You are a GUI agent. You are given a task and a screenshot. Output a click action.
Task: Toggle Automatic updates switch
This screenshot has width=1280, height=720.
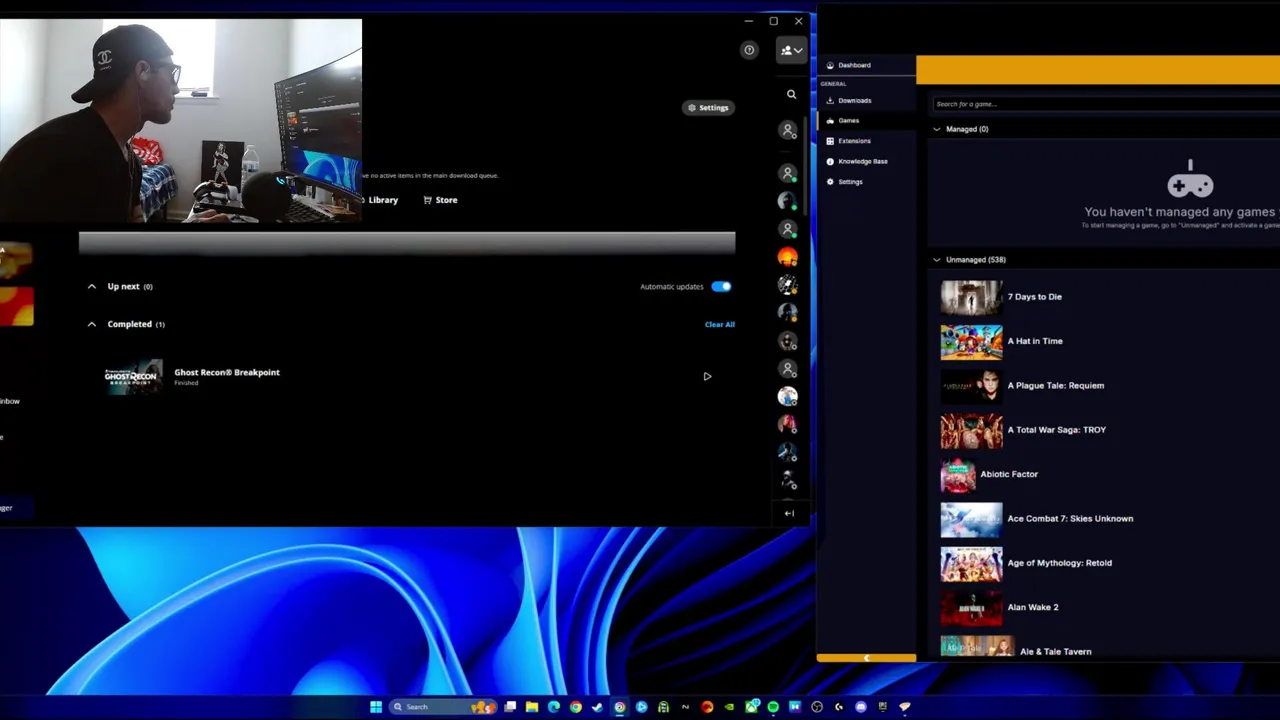721,286
